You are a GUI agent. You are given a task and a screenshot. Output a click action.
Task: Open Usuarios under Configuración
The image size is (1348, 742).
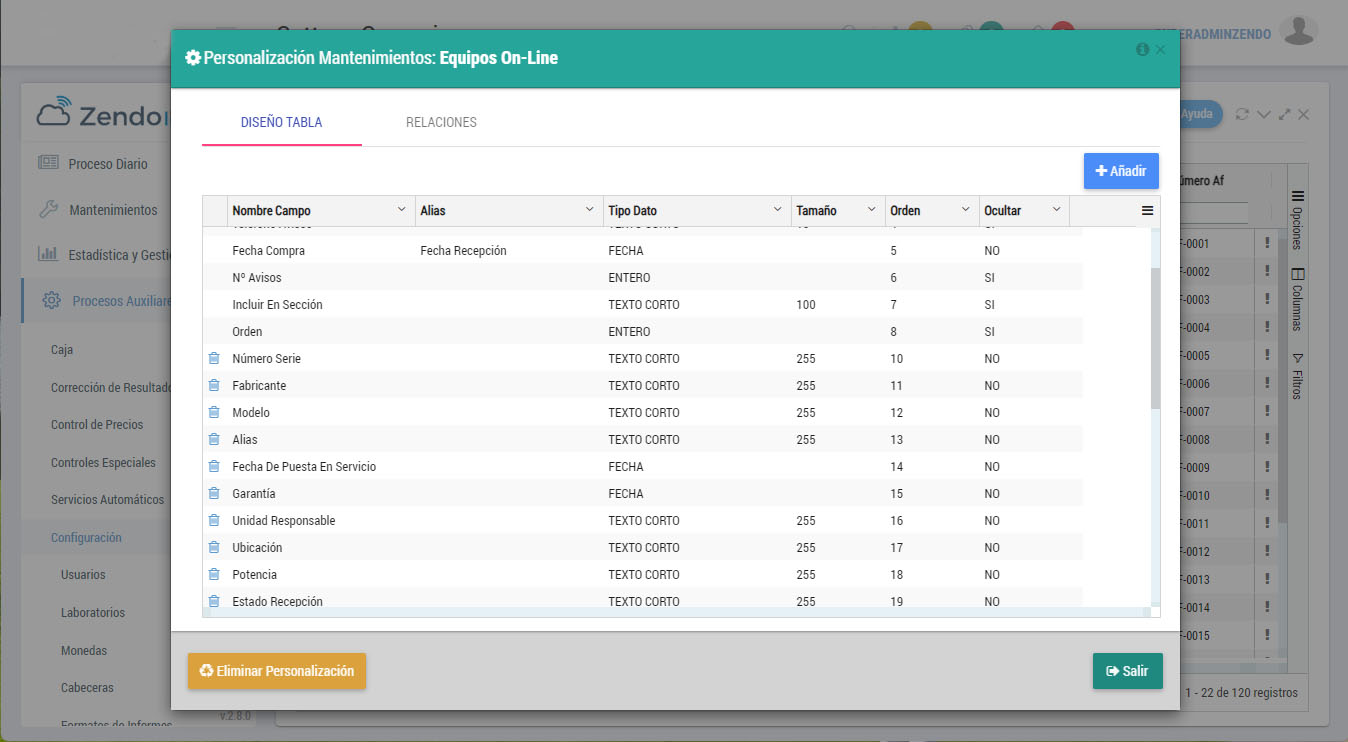click(x=83, y=575)
